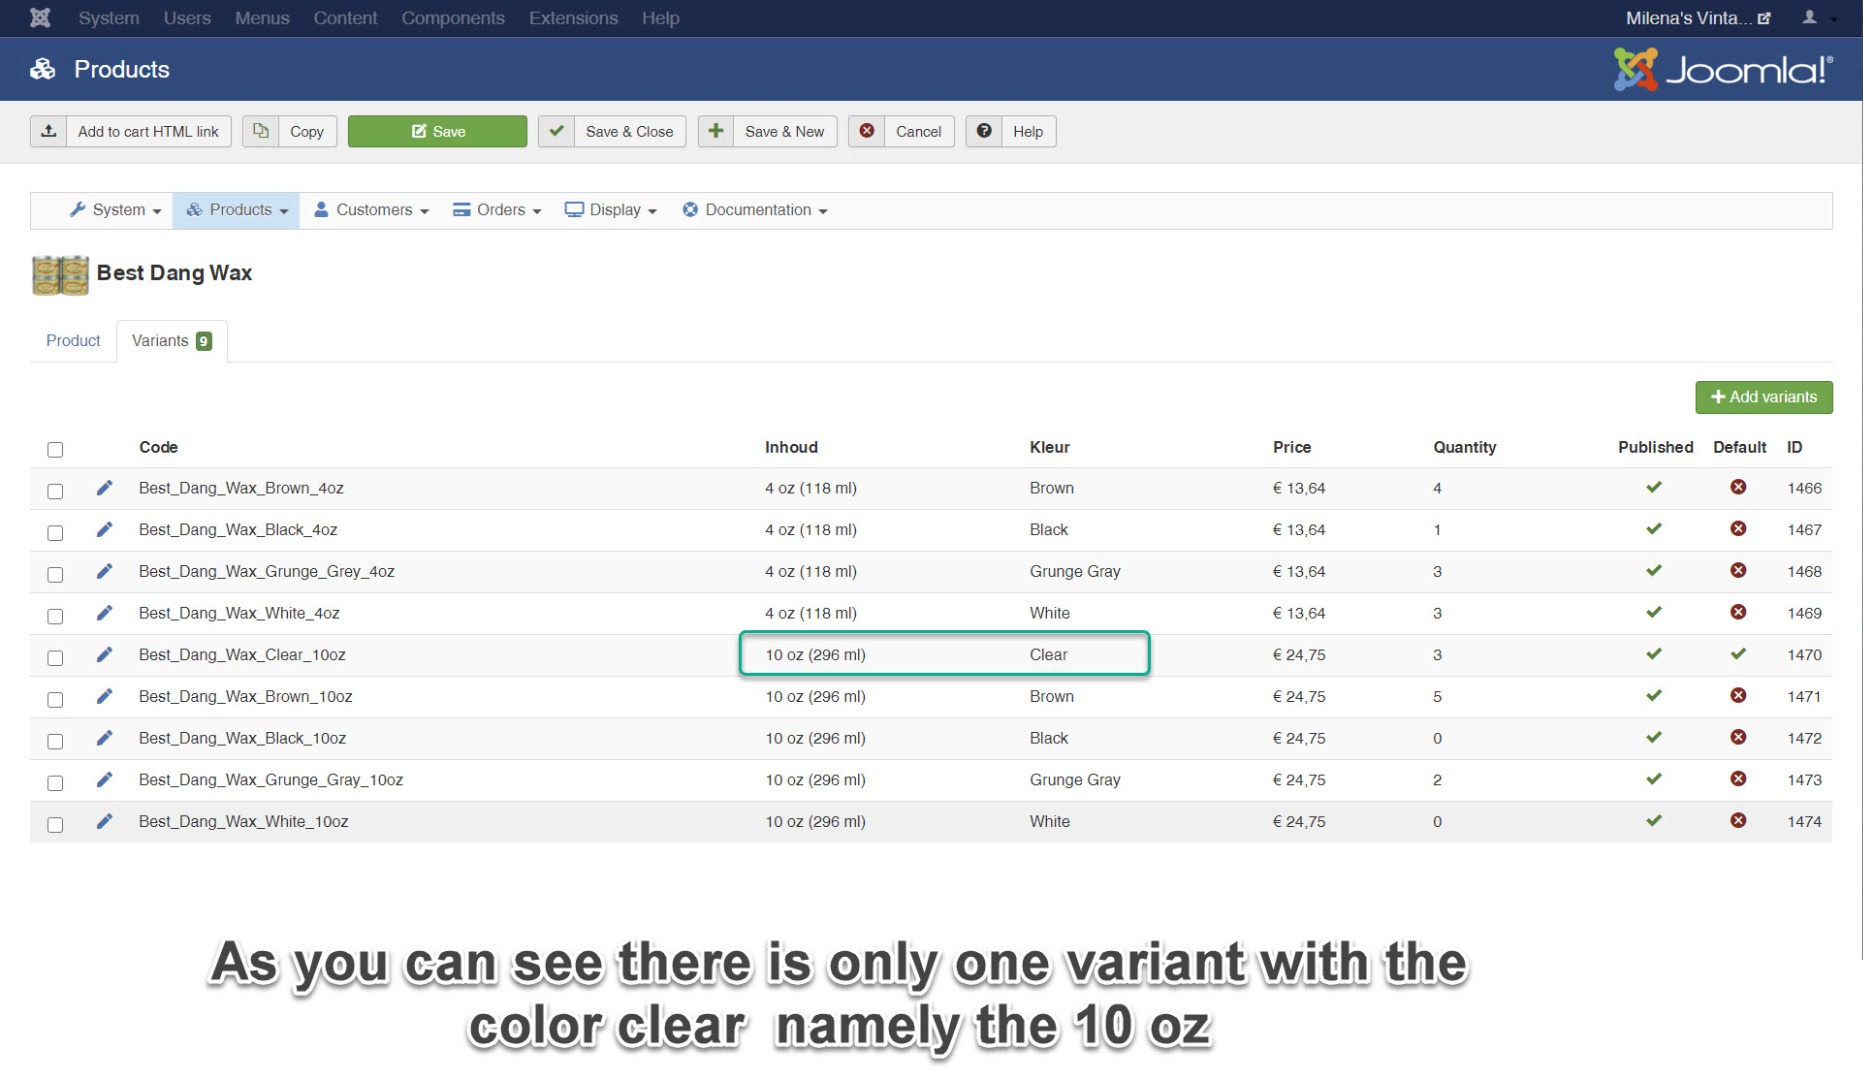This screenshot has width=1863, height=1080.
Task: Set variant 1468 as default
Action: (x=1738, y=571)
